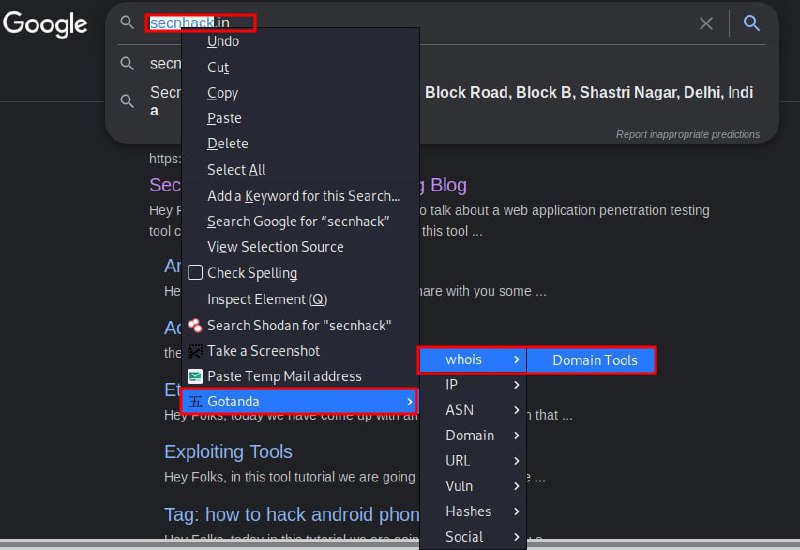The width and height of the screenshot is (800, 550).
Task: Expand the Gotanda submenu arrow
Action: (x=410, y=402)
